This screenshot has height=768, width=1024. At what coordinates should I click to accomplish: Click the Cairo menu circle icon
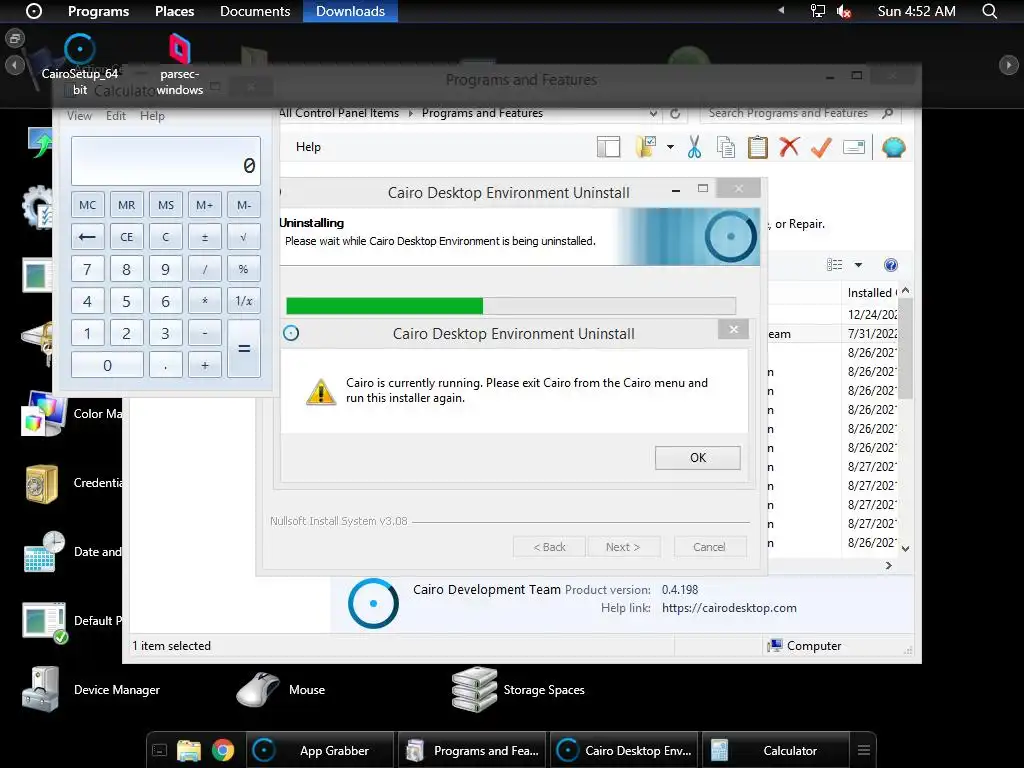pyautogui.click(x=34, y=11)
